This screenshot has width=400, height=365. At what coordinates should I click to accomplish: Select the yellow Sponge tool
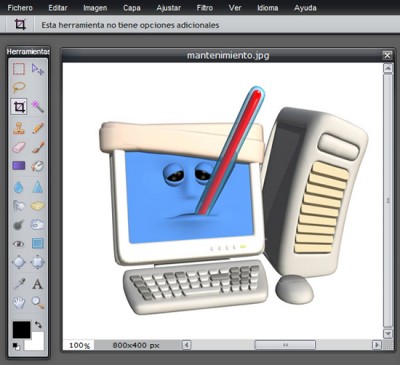pyautogui.click(x=38, y=206)
